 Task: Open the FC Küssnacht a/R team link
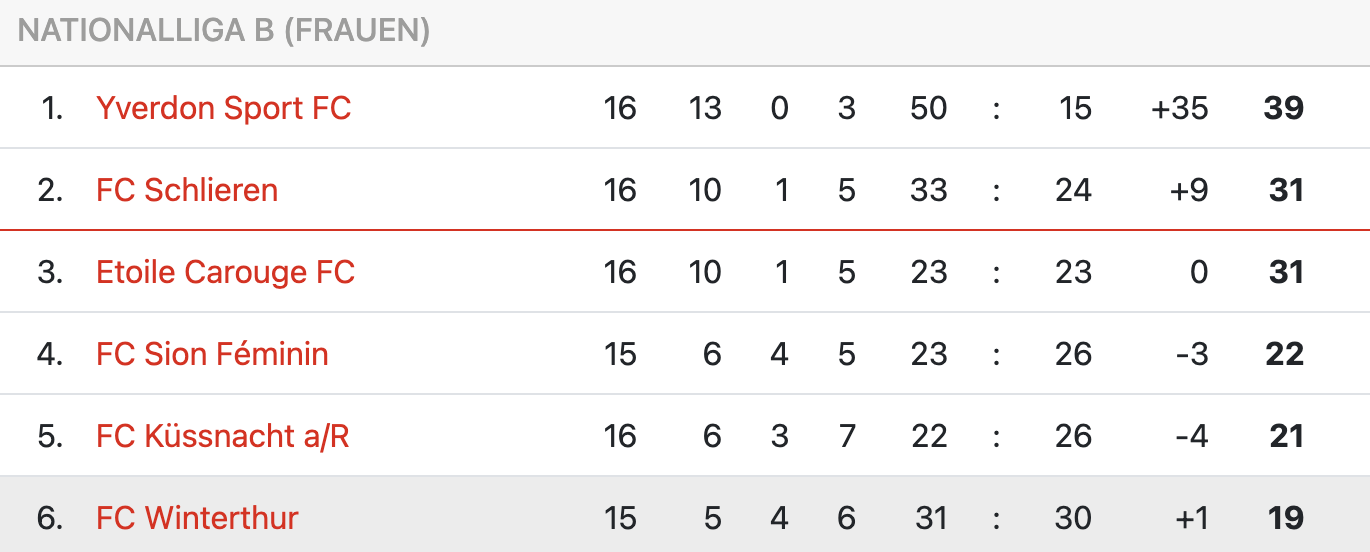click(223, 436)
